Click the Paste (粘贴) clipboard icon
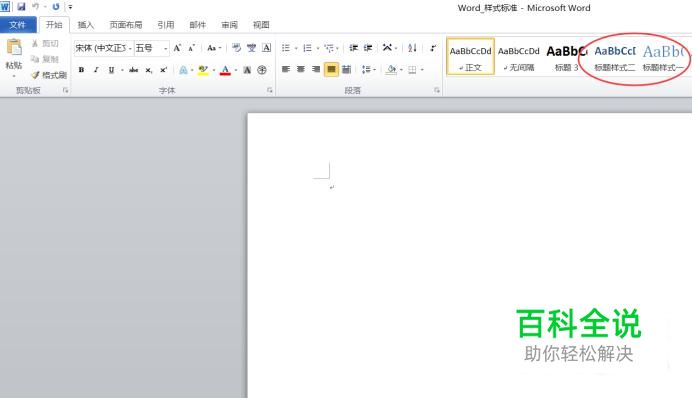The width and height of the screenshot is (692, 398). (14, 48)
